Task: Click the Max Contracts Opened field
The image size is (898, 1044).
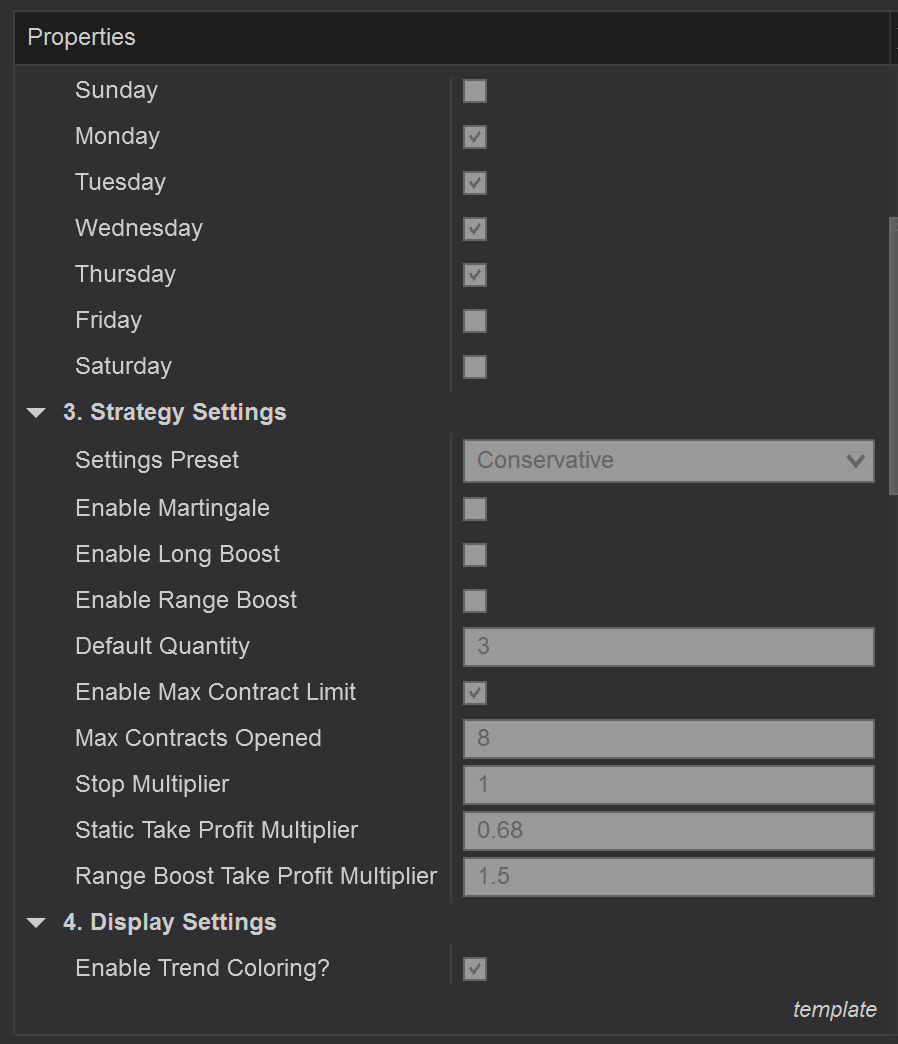Action: 668,739
